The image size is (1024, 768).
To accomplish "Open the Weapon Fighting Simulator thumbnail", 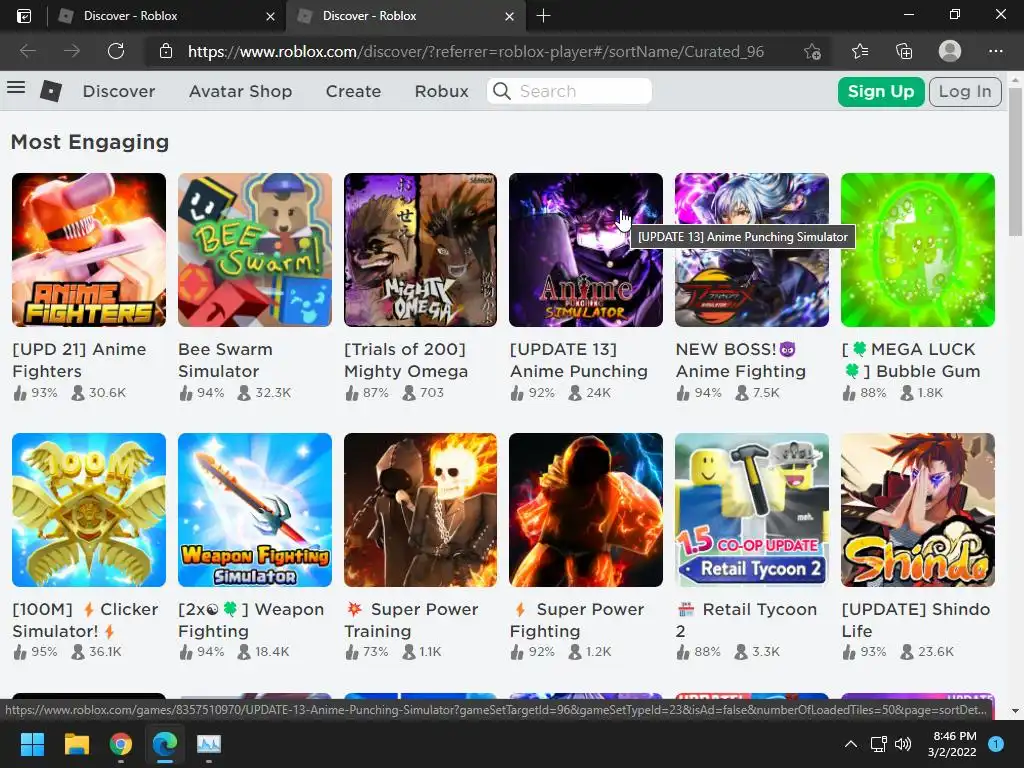I will coord(255,509).
